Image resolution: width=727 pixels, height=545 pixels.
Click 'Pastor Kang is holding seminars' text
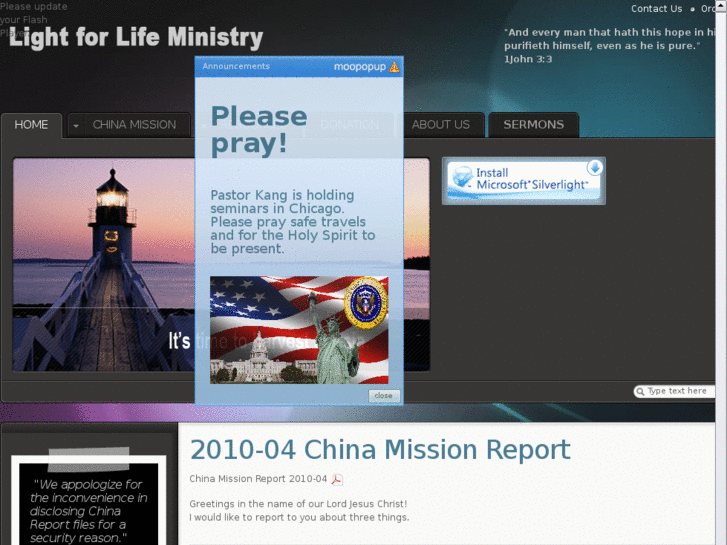coord(293,222)
